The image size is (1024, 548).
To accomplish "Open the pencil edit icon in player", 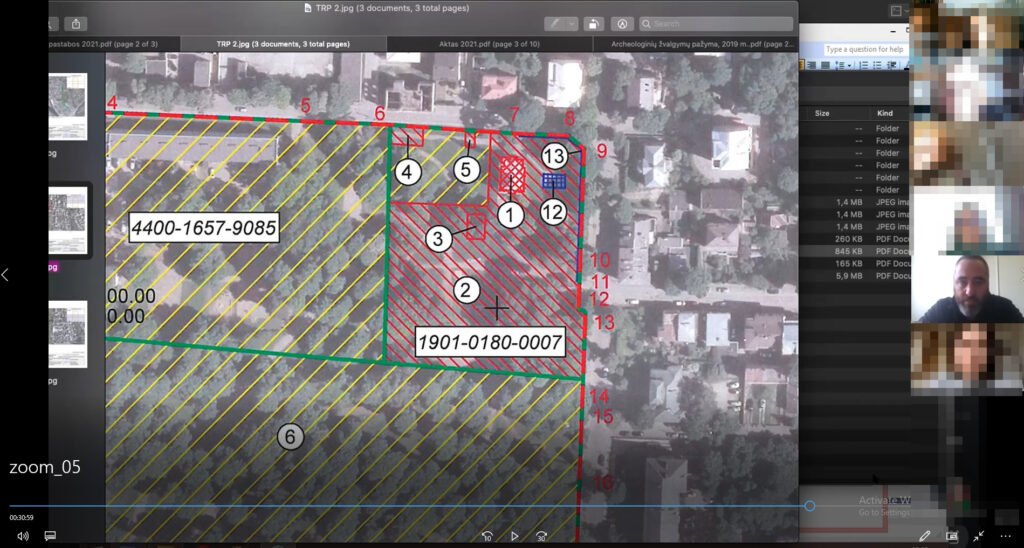I will click(x=924, y=536).
